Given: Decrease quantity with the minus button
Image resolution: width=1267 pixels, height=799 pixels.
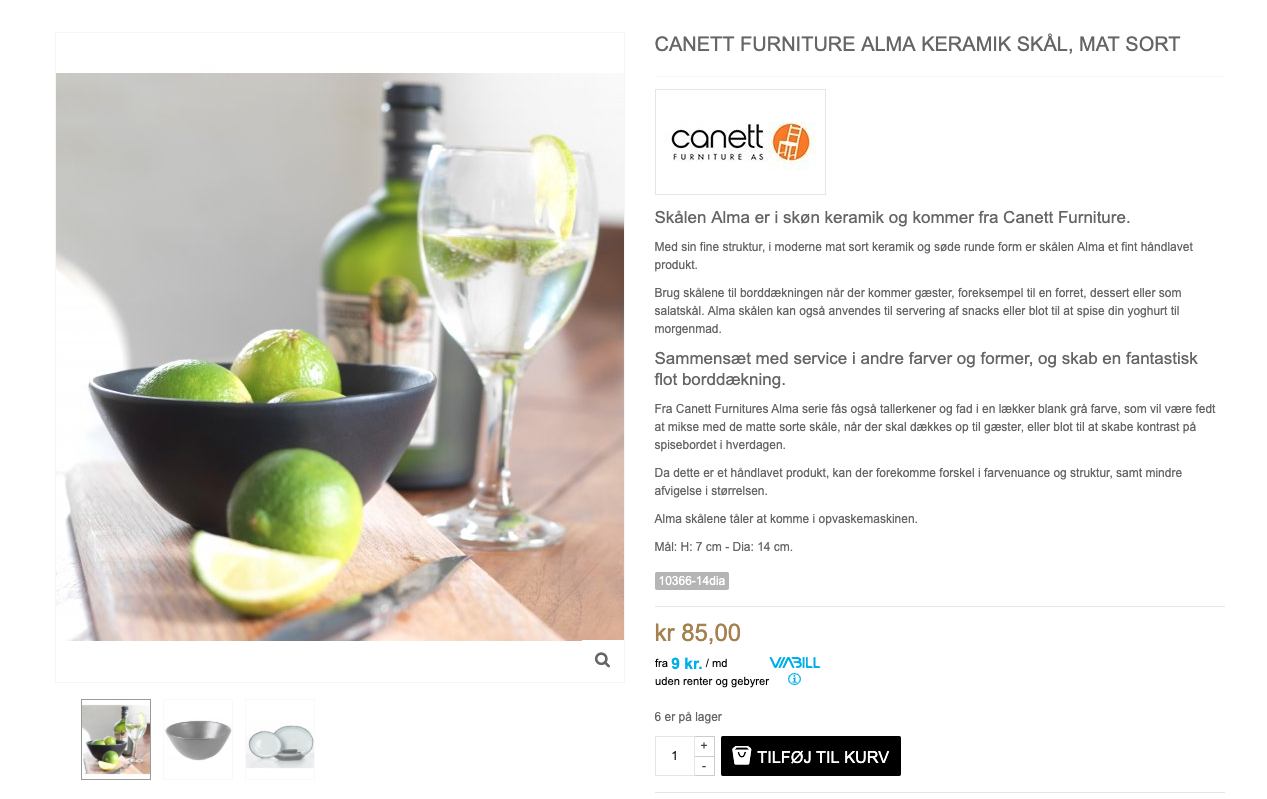Looking at the screenshot, I should point(704,766).
